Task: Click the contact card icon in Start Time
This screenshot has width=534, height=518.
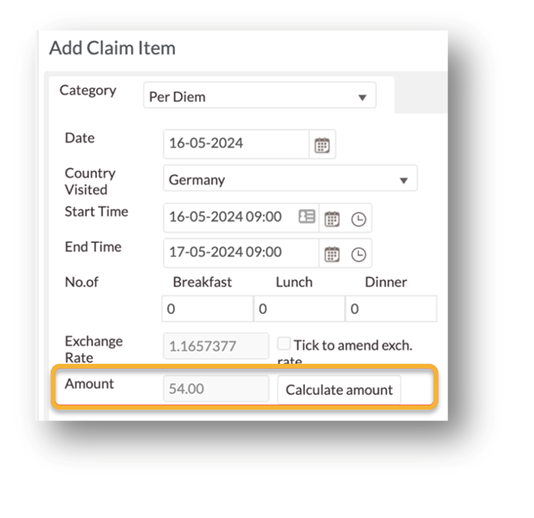Action: pos(307,217)
